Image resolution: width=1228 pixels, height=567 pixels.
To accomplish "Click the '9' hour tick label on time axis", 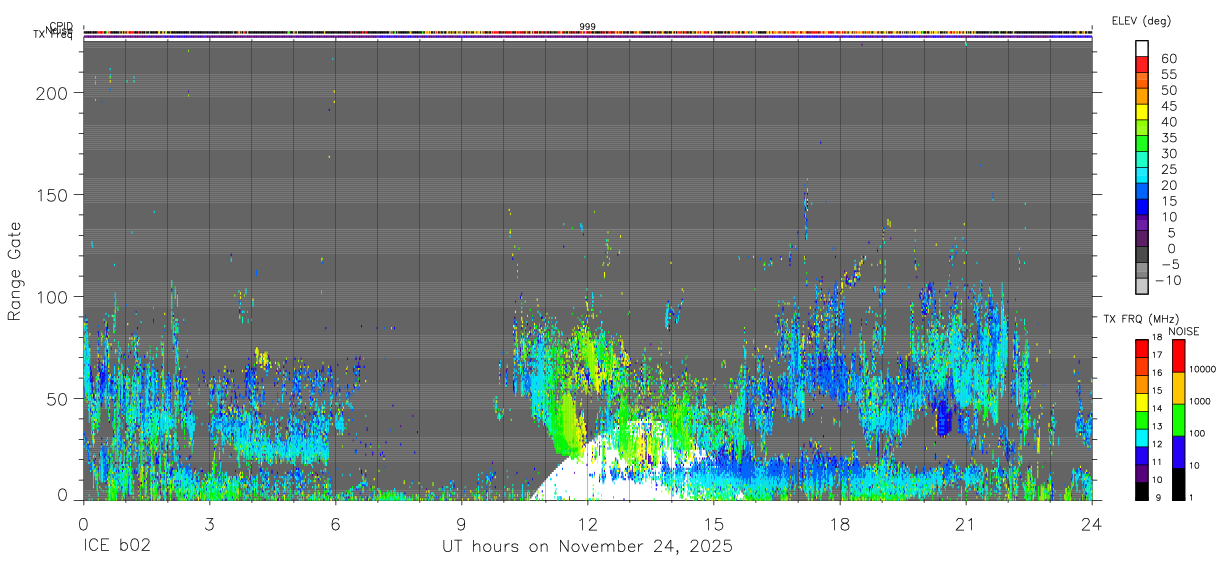I will point(461,523).
